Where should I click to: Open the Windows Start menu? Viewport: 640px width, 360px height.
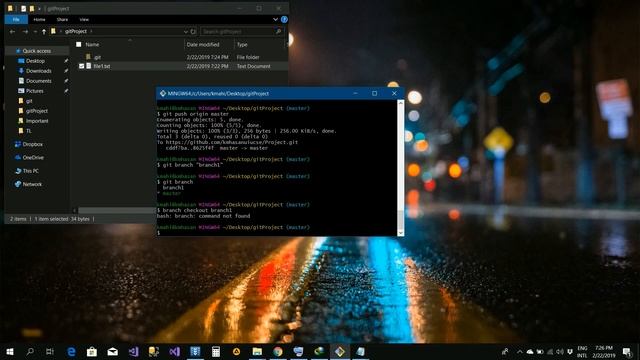pyautogui.click(x=10, y=351)
